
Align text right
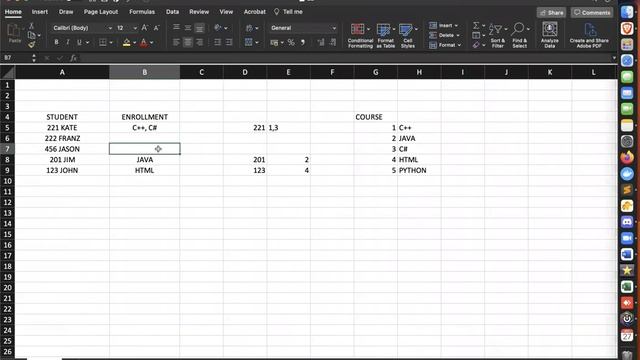[x=199, y=42]
